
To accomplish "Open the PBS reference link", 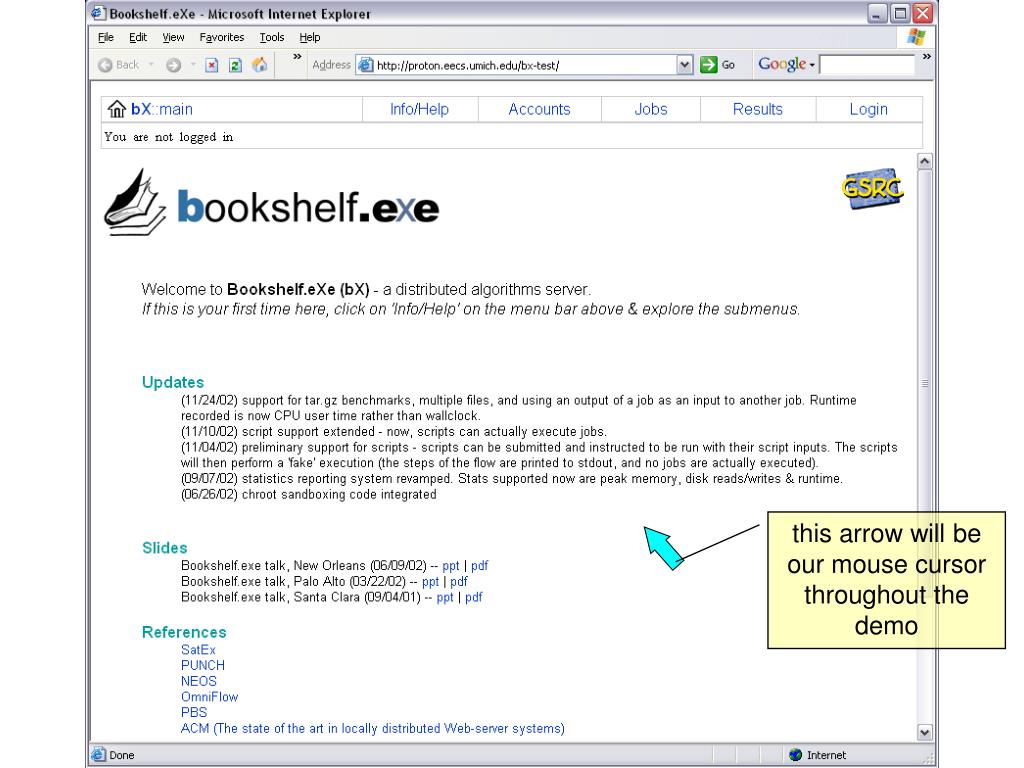I will click(x=194, y=712).
